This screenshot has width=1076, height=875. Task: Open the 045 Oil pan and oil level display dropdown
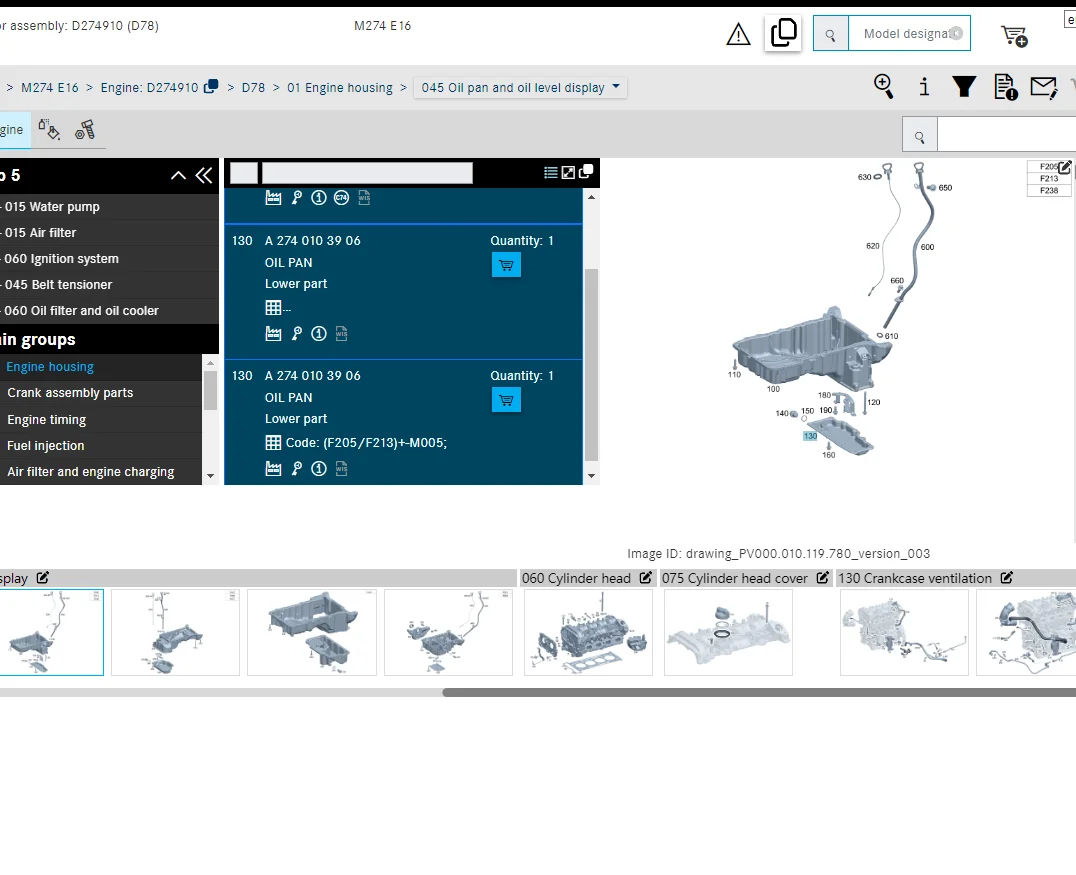520,87
